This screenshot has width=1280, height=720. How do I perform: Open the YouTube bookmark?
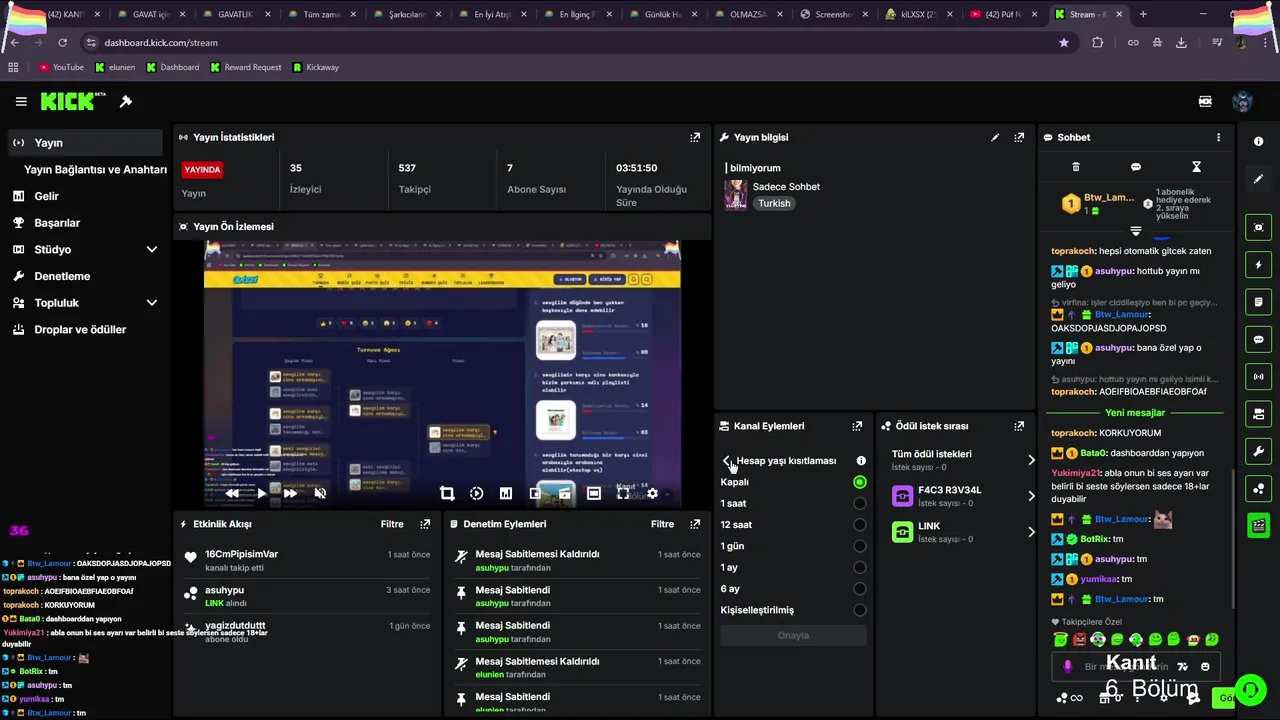pyautogui.click(x=61, y=67)
